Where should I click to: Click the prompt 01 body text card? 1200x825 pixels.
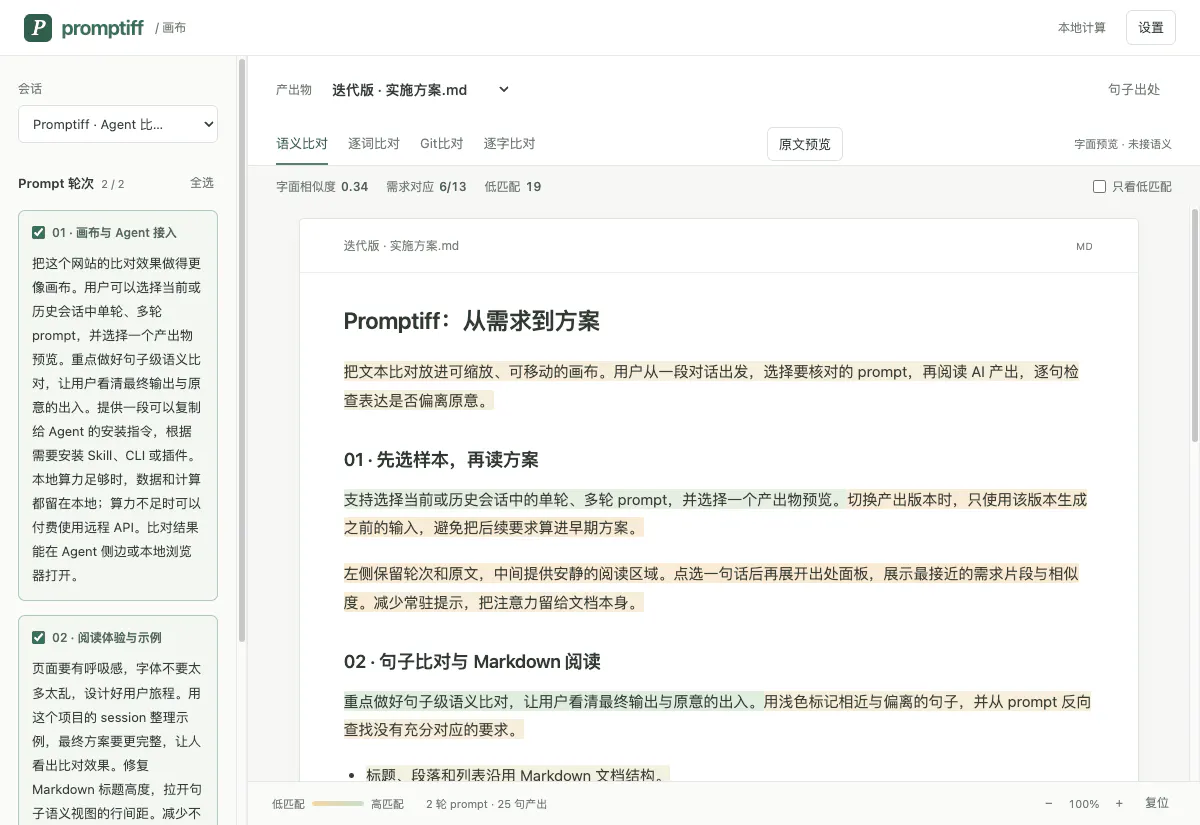coord(118,420)
